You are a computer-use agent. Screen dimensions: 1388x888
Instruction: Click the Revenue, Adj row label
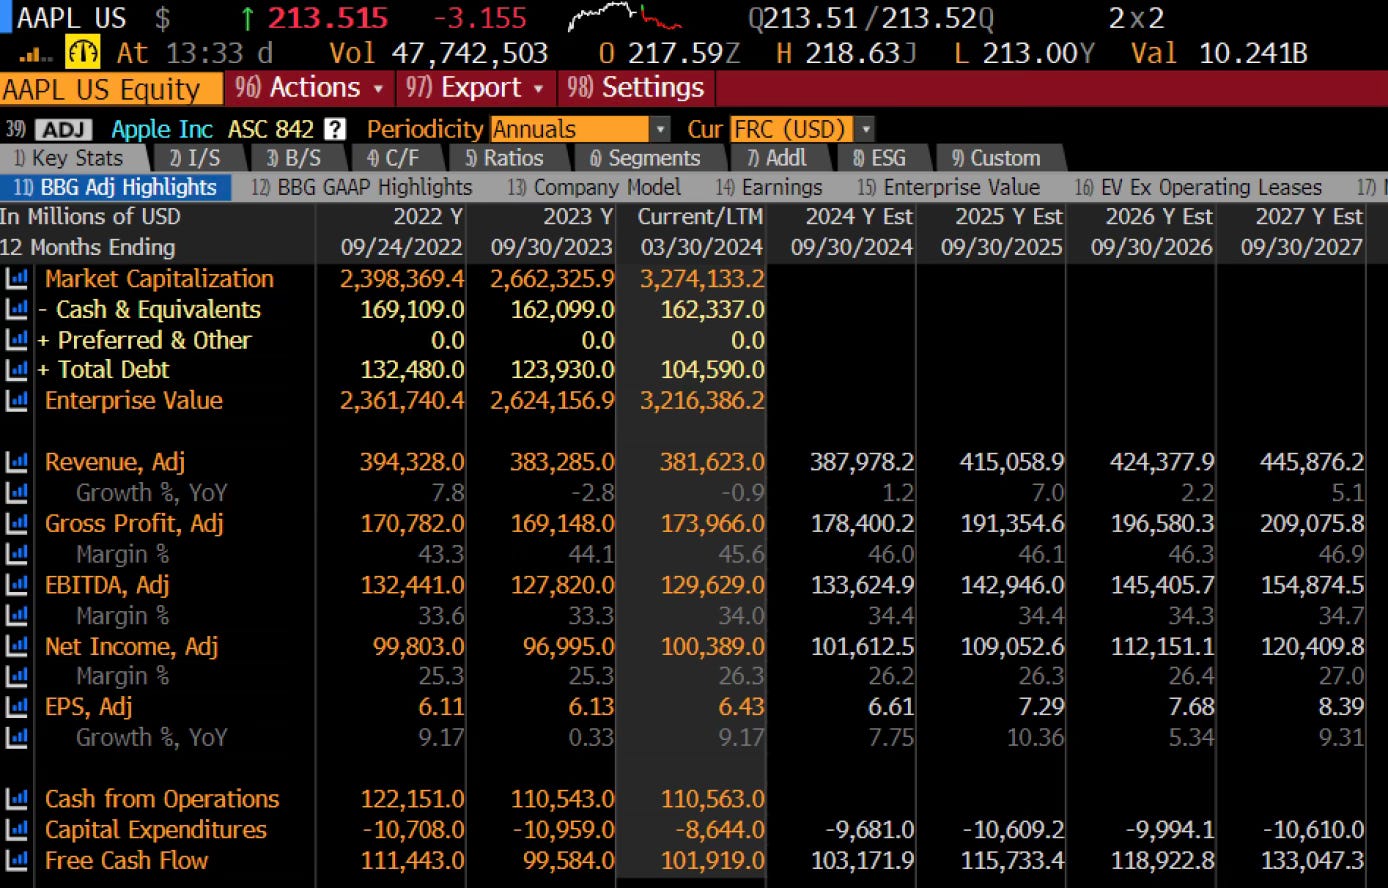115,462
